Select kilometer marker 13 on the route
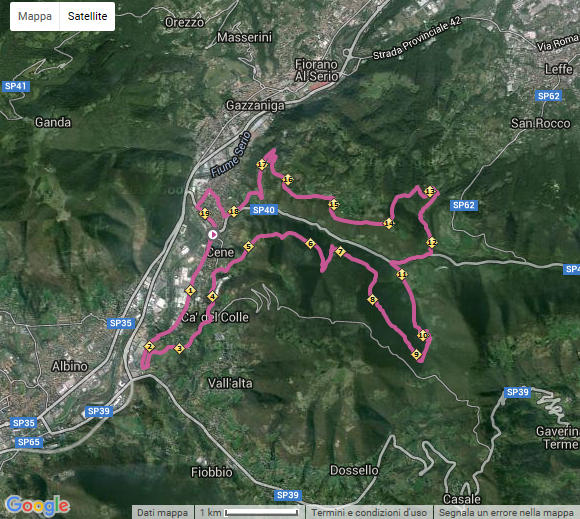580x519 pixels. pos(429,192)
